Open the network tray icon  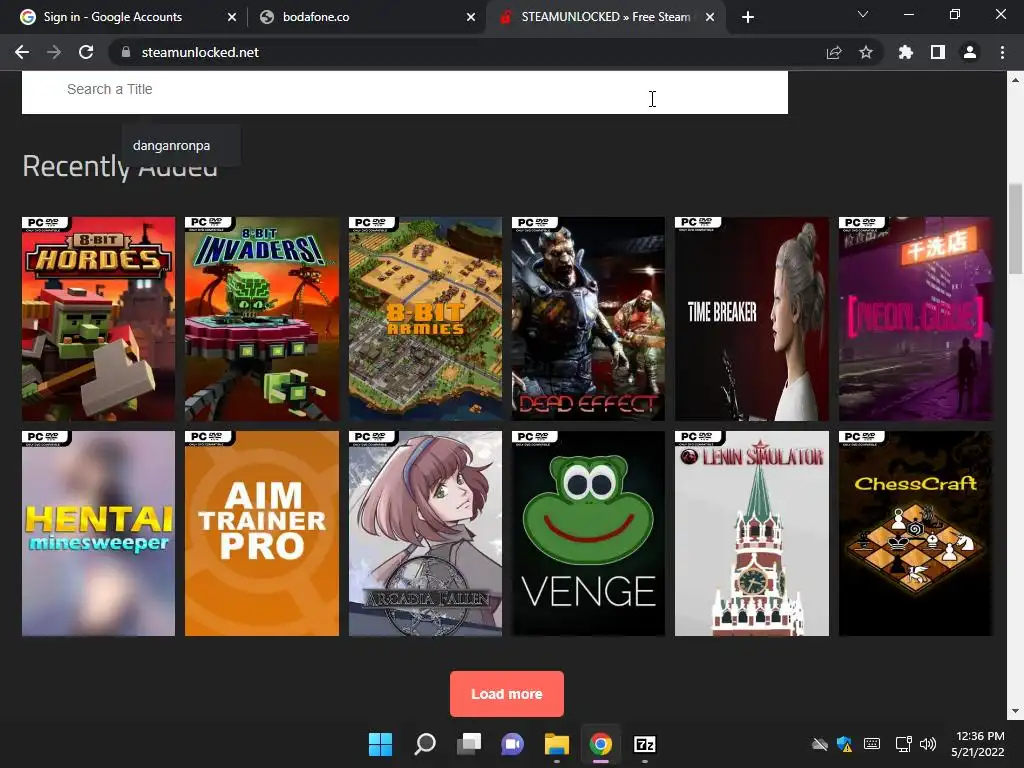pyautogui.click(x=903, y=744)
